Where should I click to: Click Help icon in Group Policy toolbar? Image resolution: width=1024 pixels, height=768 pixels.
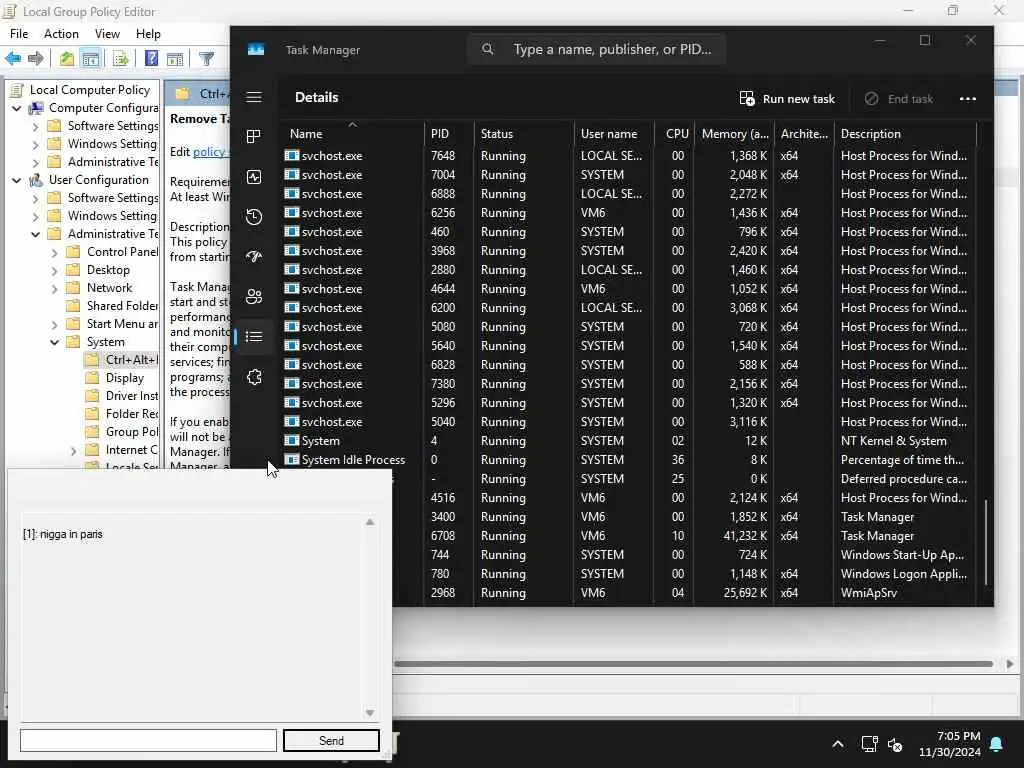tap(151, 59)
